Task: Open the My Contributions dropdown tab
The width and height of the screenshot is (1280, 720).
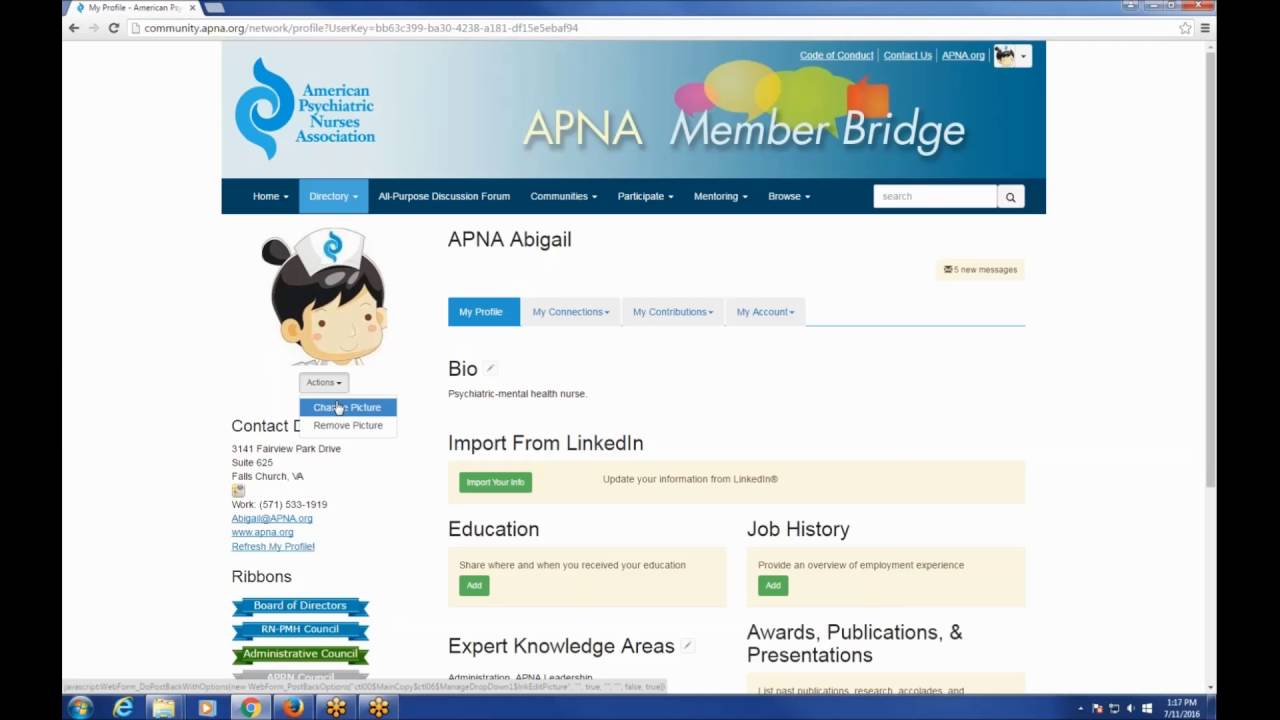Action: tap(672, 312)
